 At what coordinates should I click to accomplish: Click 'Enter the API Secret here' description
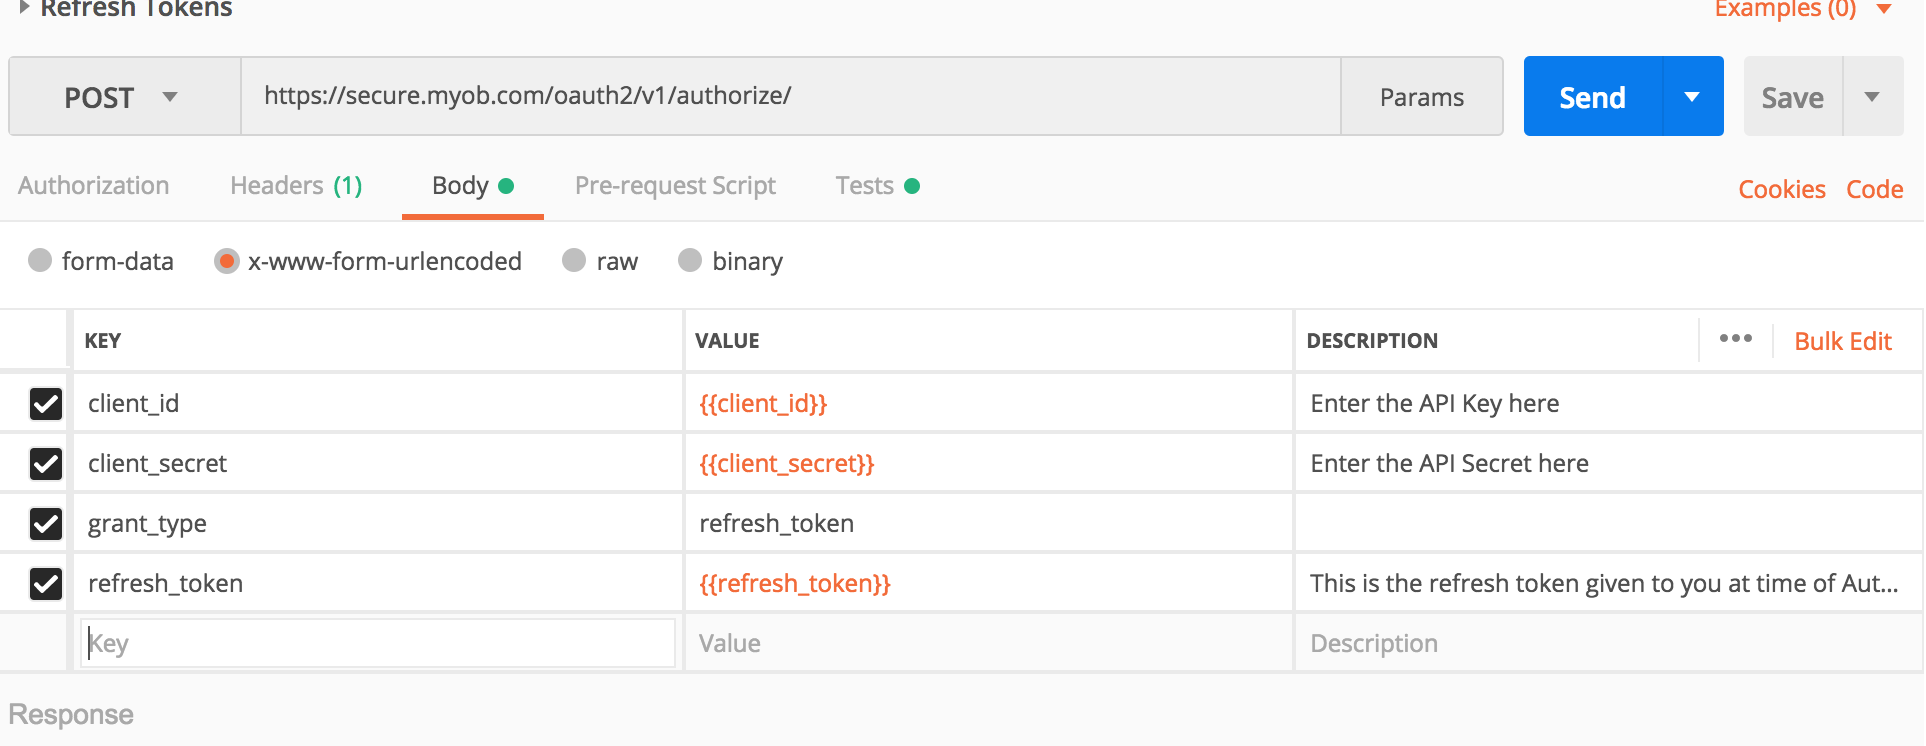coord(1449,464)
